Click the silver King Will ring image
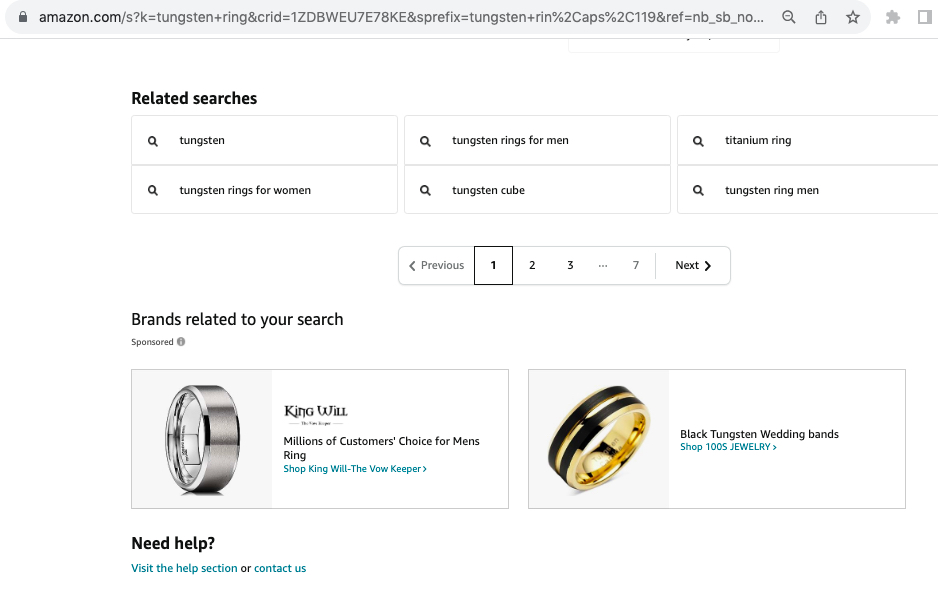 [202, 439]
